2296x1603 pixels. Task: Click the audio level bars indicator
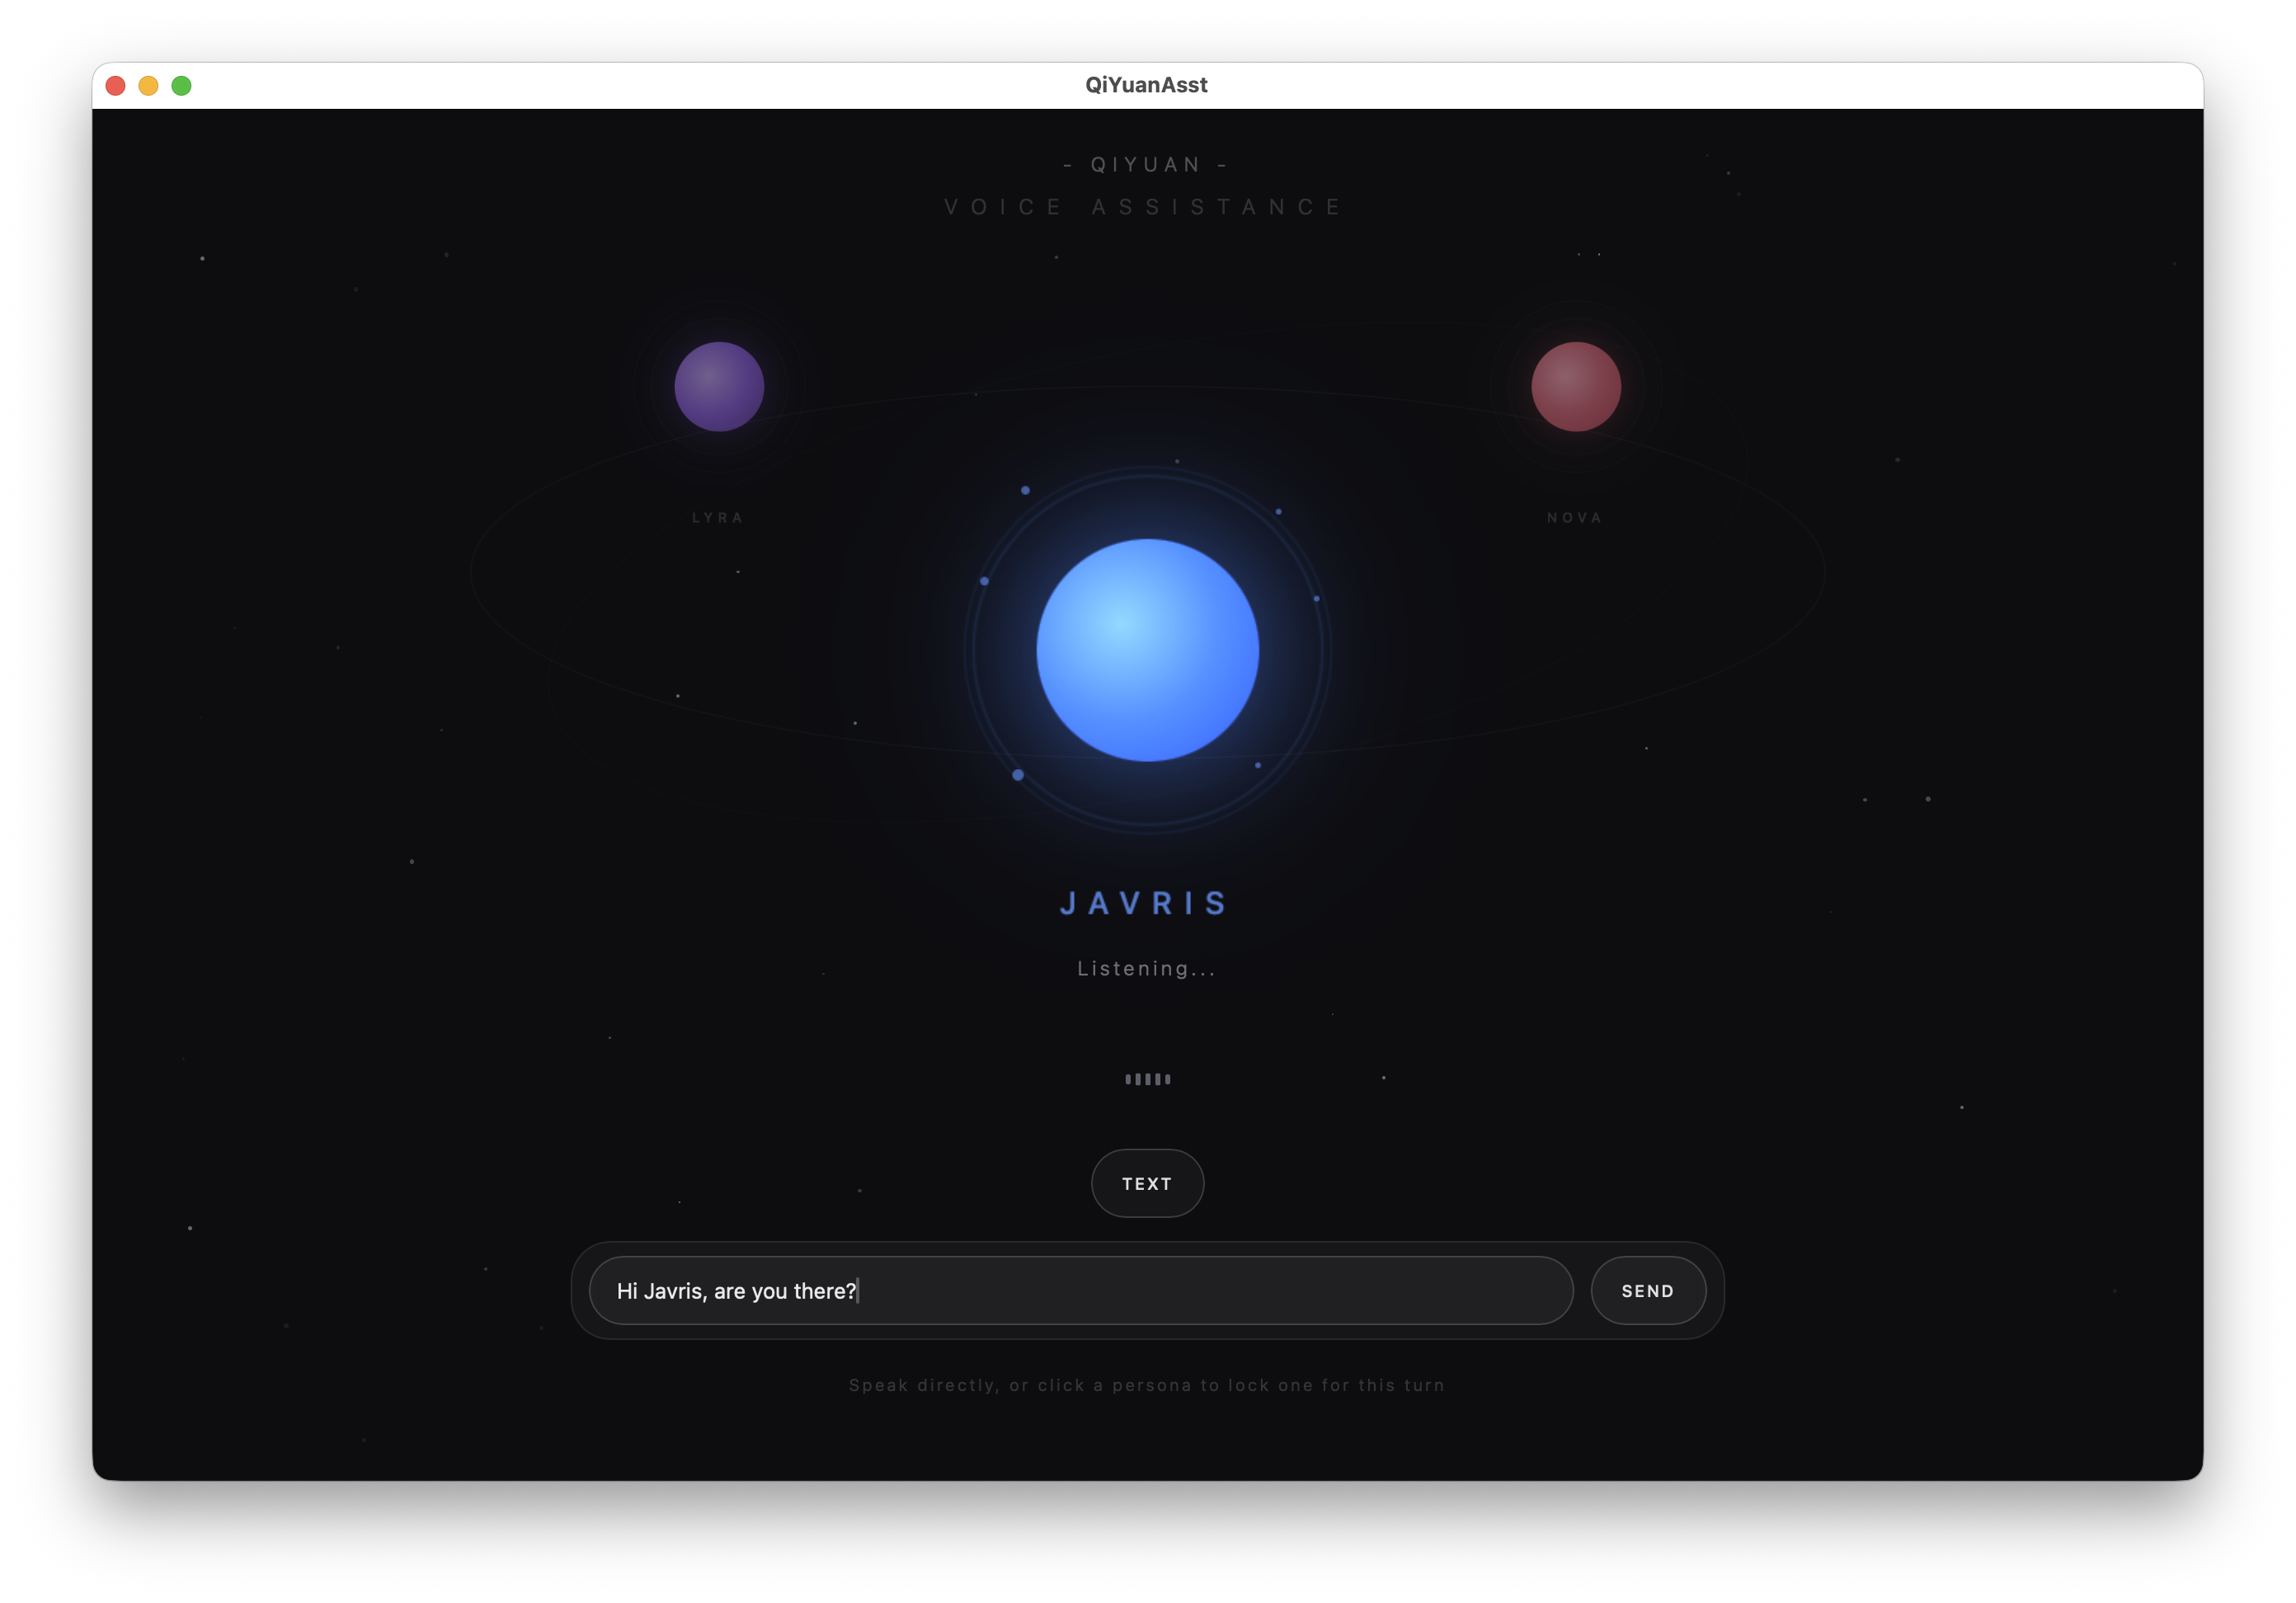click(1147, 1078)
